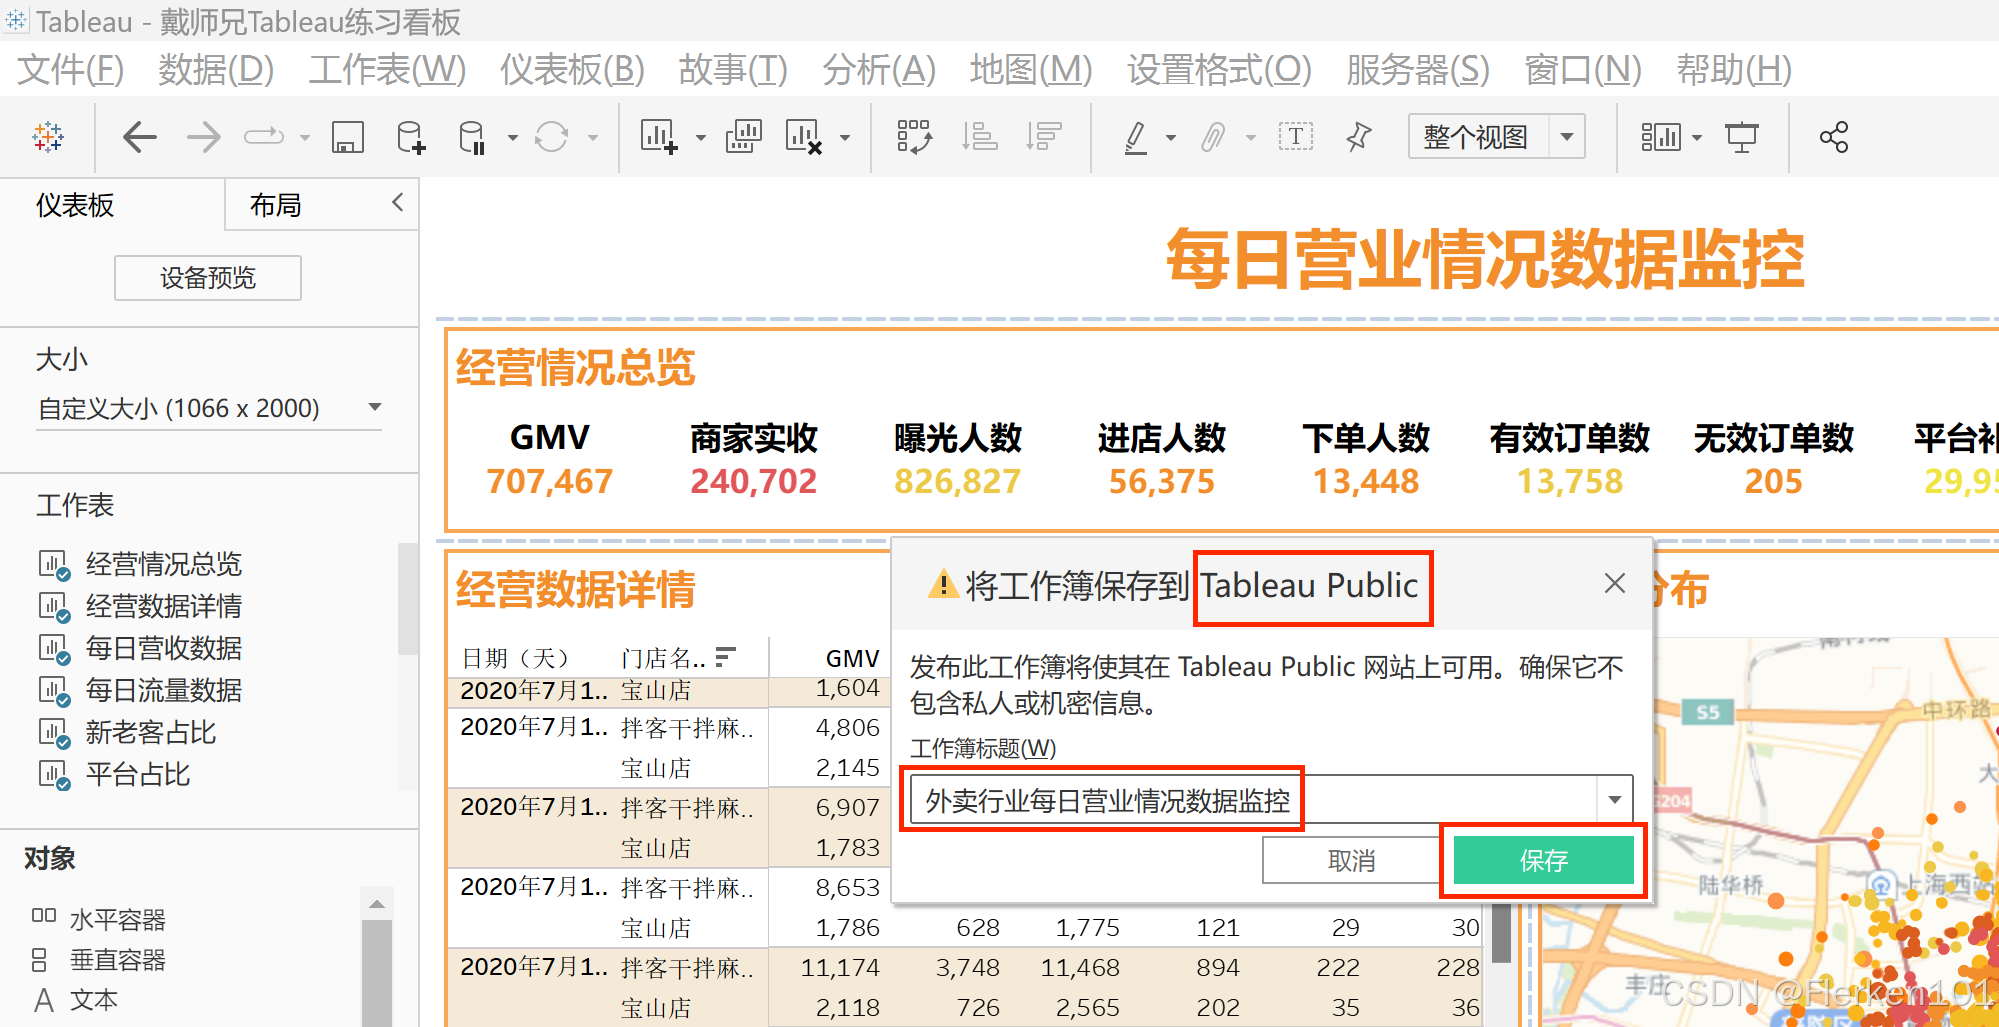The height and width of the screenshot is (1027, 1999).
Task: Click the 文本 object item
Action: 76,1000
